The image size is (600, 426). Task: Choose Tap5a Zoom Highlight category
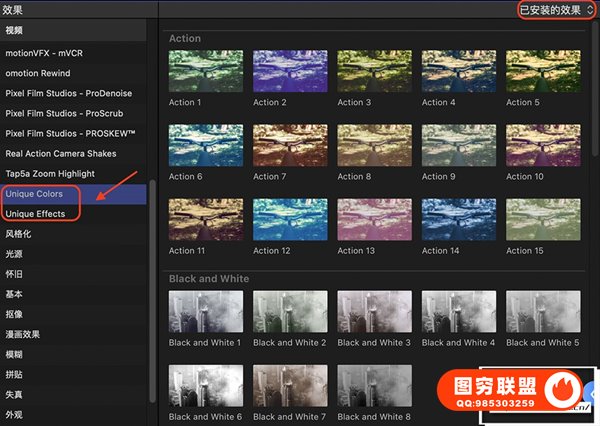pos(53,173)
